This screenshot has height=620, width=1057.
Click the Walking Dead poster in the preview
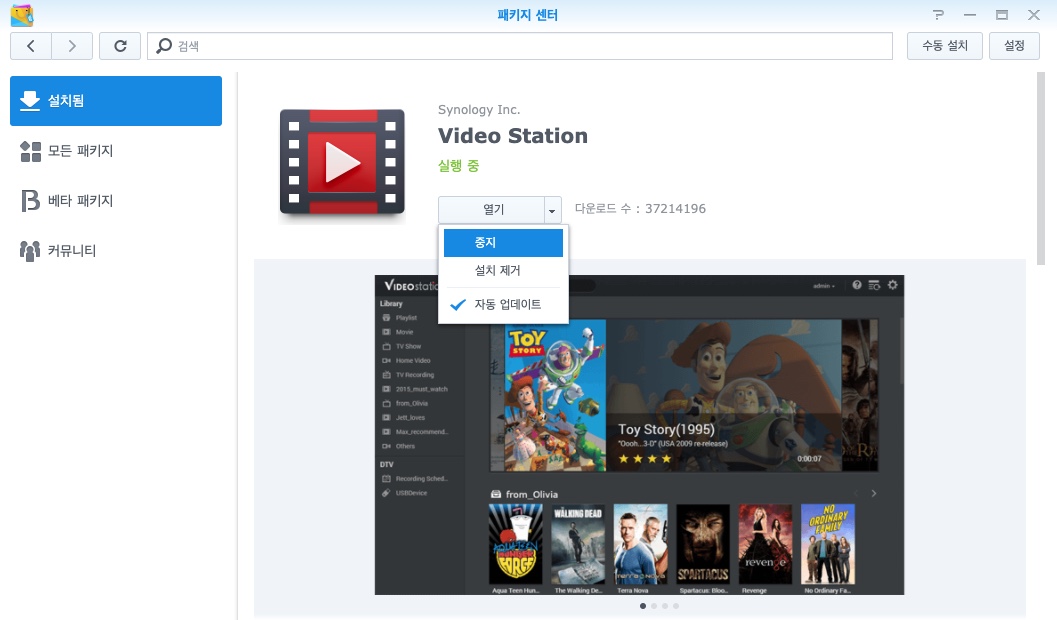pyautogui.click(x=578, y=545)
